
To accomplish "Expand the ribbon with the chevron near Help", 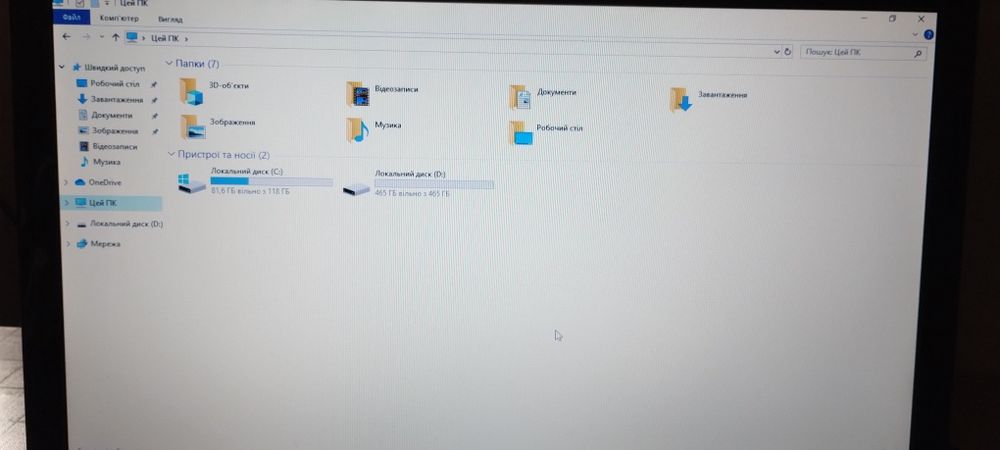I will pos(915,34).
